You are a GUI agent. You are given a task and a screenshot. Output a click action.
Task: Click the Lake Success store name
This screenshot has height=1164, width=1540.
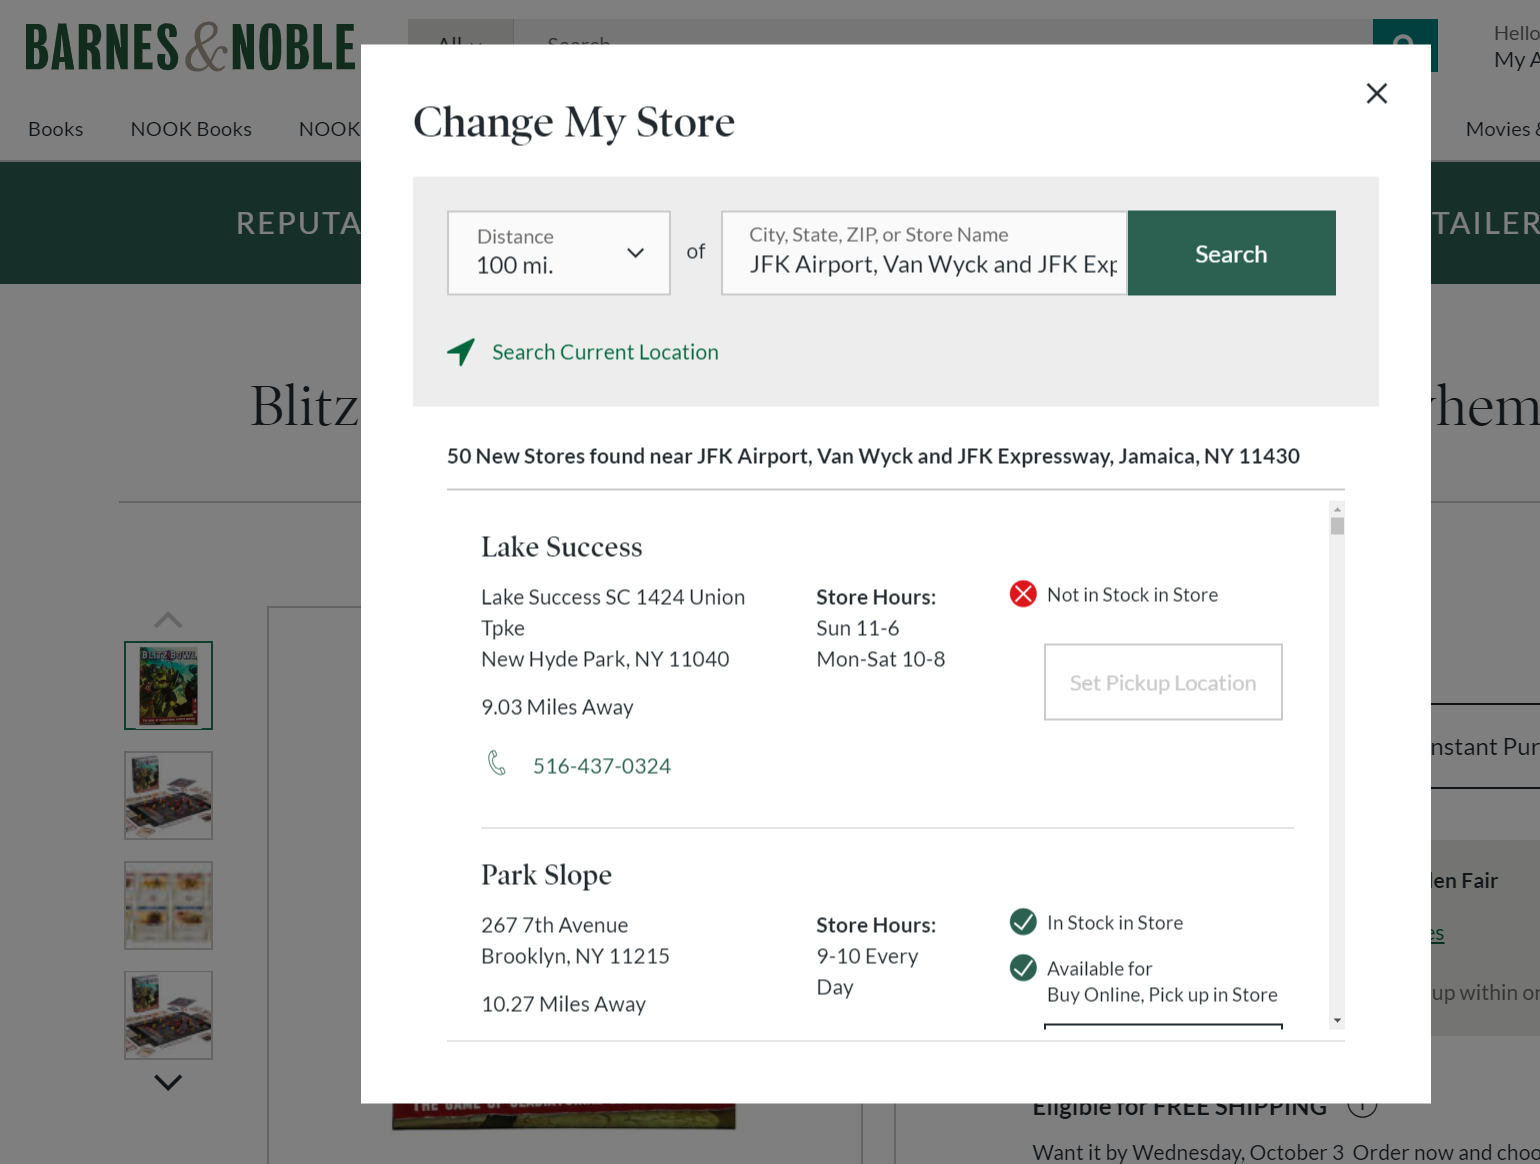[x=562, y=547]
